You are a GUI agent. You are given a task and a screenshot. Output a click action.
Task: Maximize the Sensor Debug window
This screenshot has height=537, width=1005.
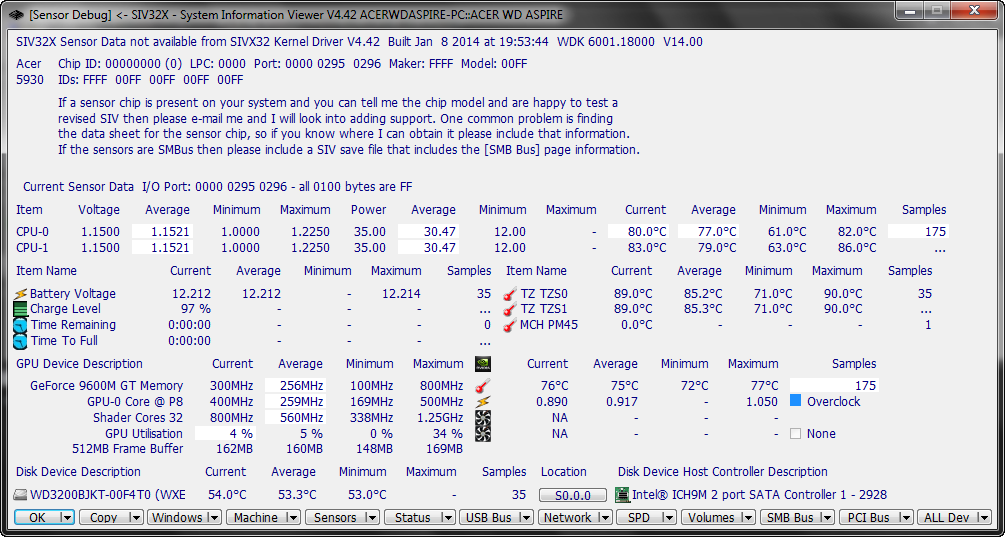(936, 10)
